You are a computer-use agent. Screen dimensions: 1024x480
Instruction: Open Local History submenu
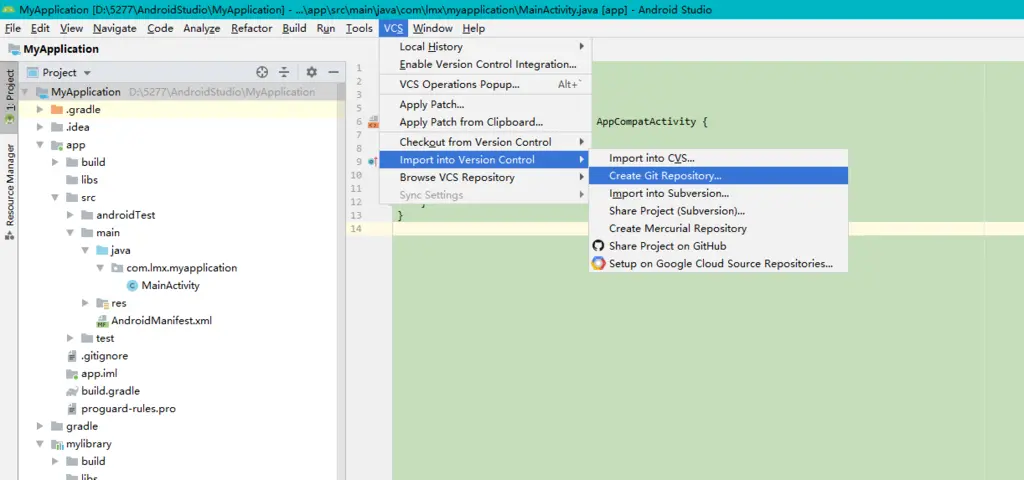coord(485,47)
